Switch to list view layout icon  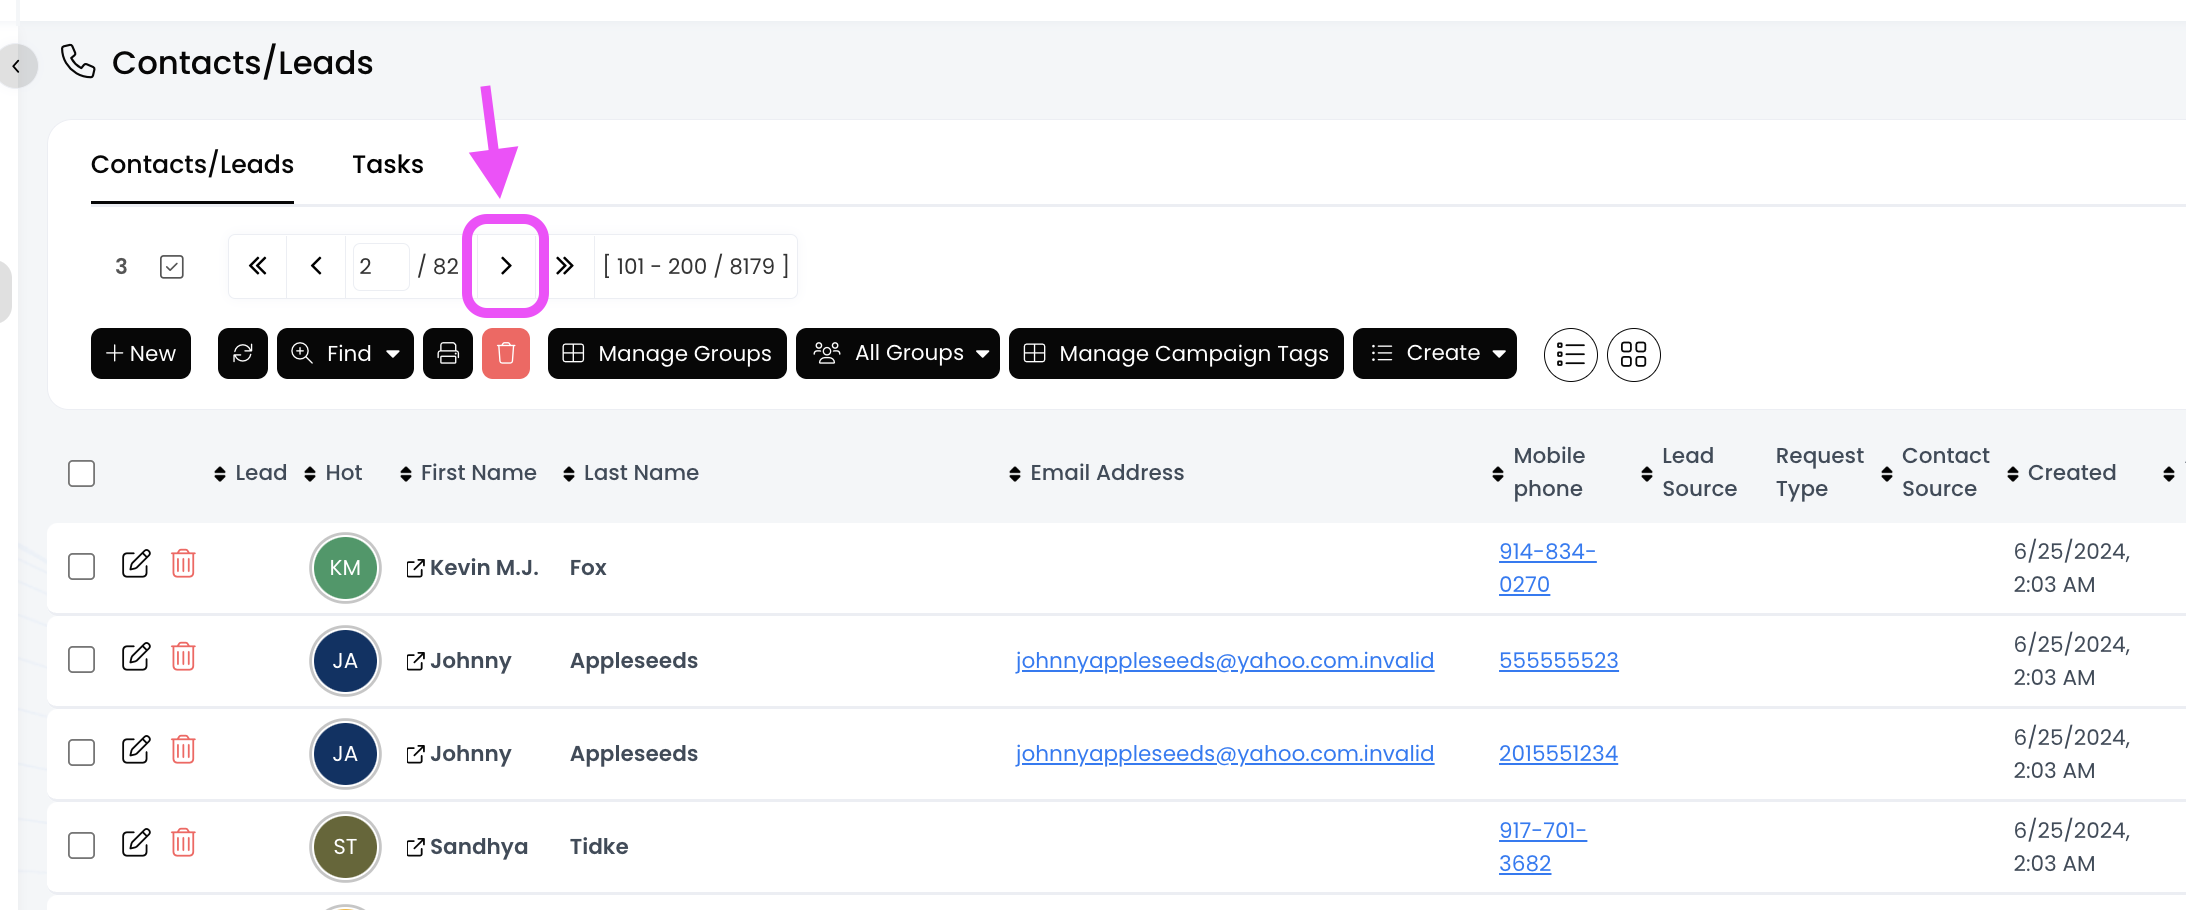[x=1570, y=355]
